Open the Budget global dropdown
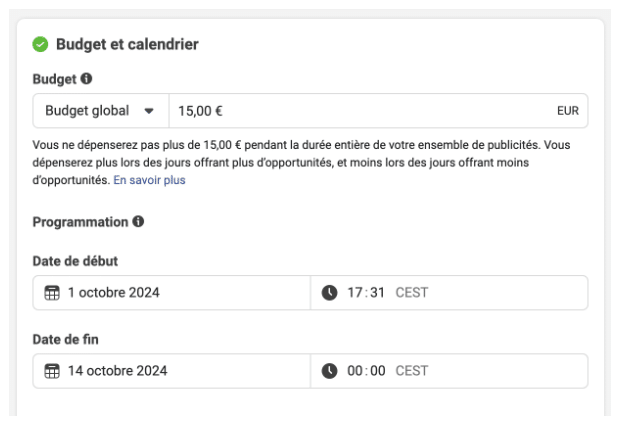This screenshot has width=618, height=427. [x=101, y=111]
